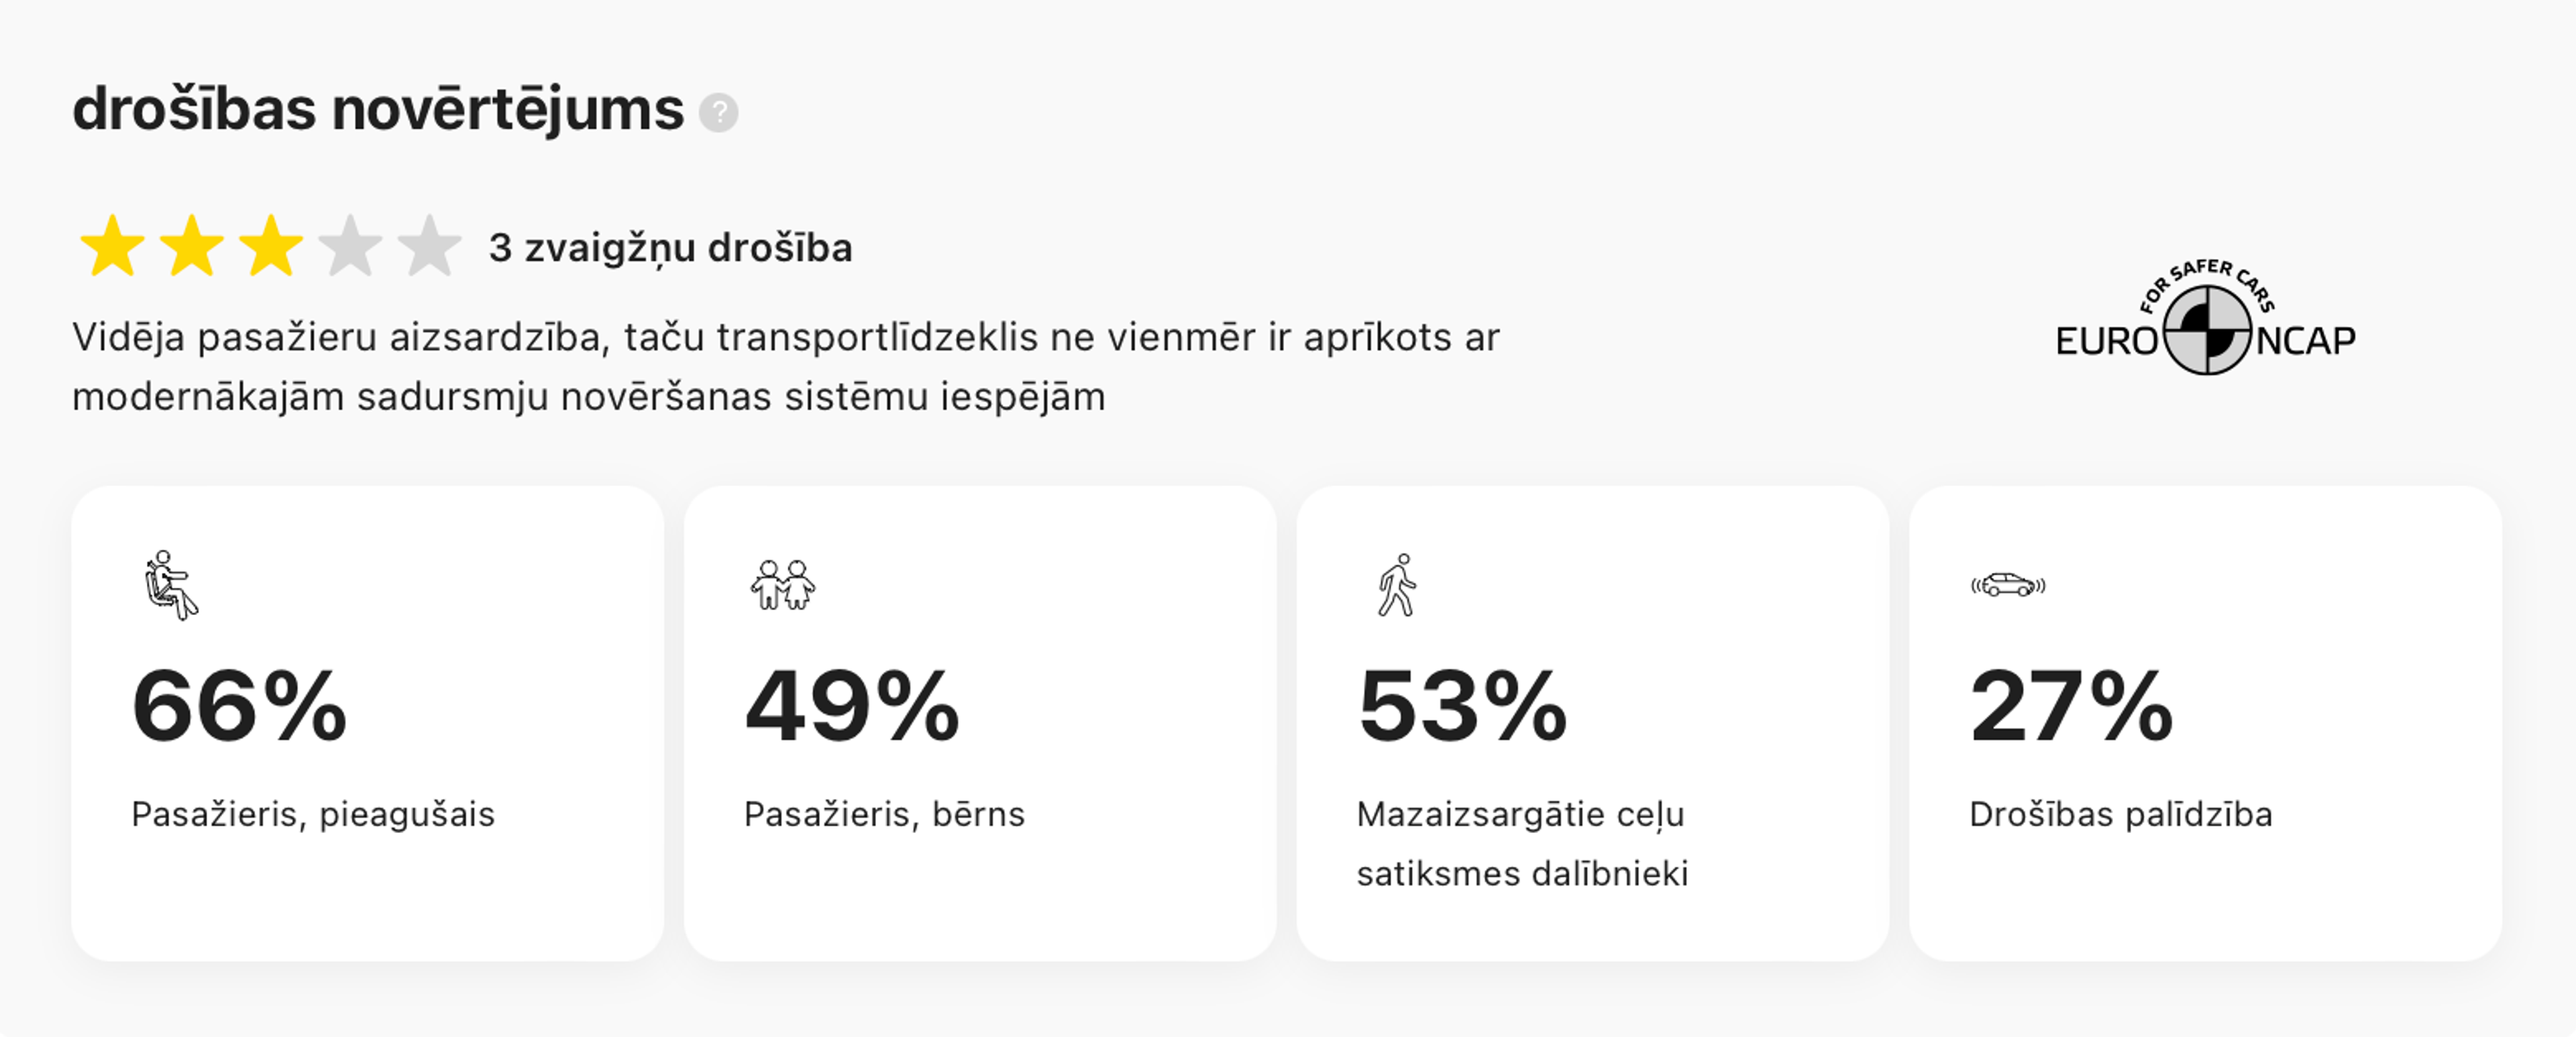Click the Euro NCAP logo
2576x1037 pixels.
2205,322
